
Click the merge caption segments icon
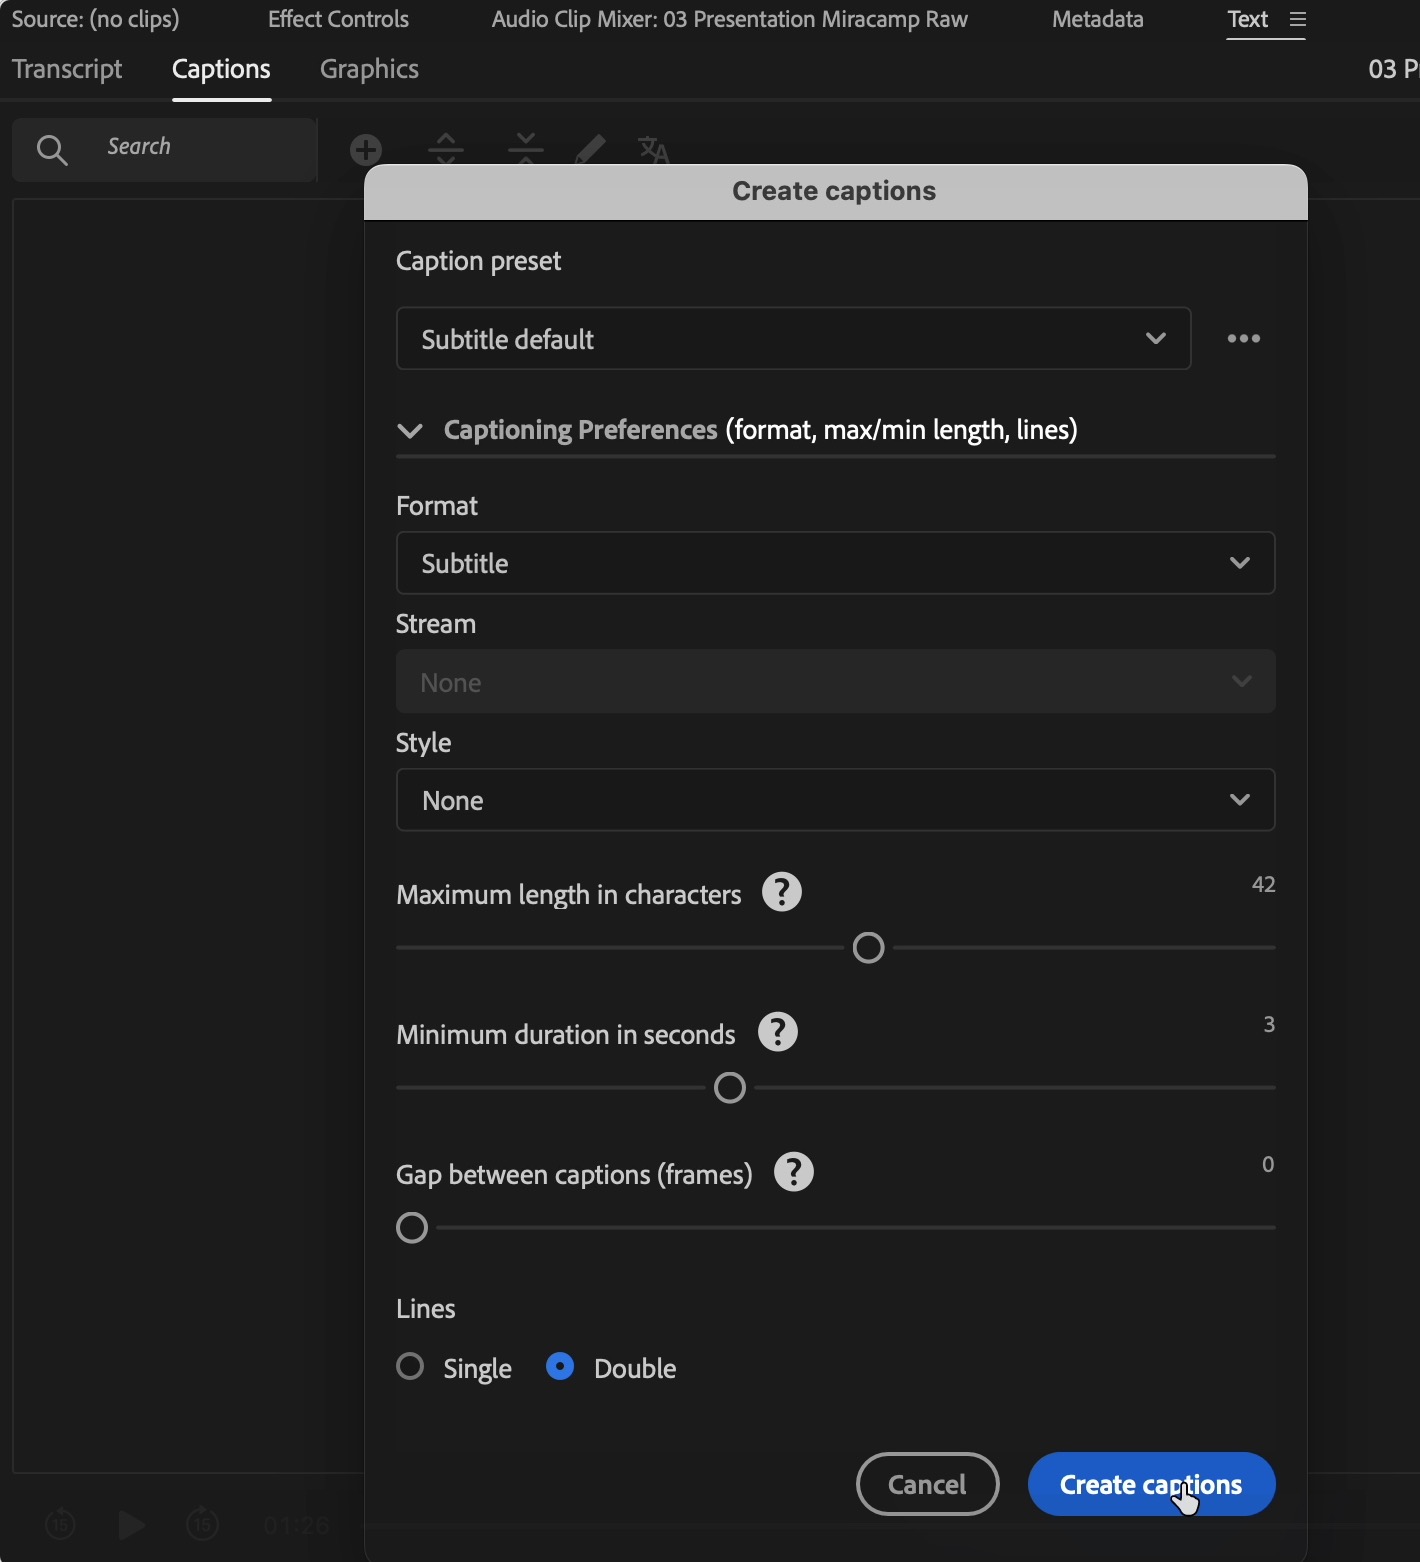point(525,150)
